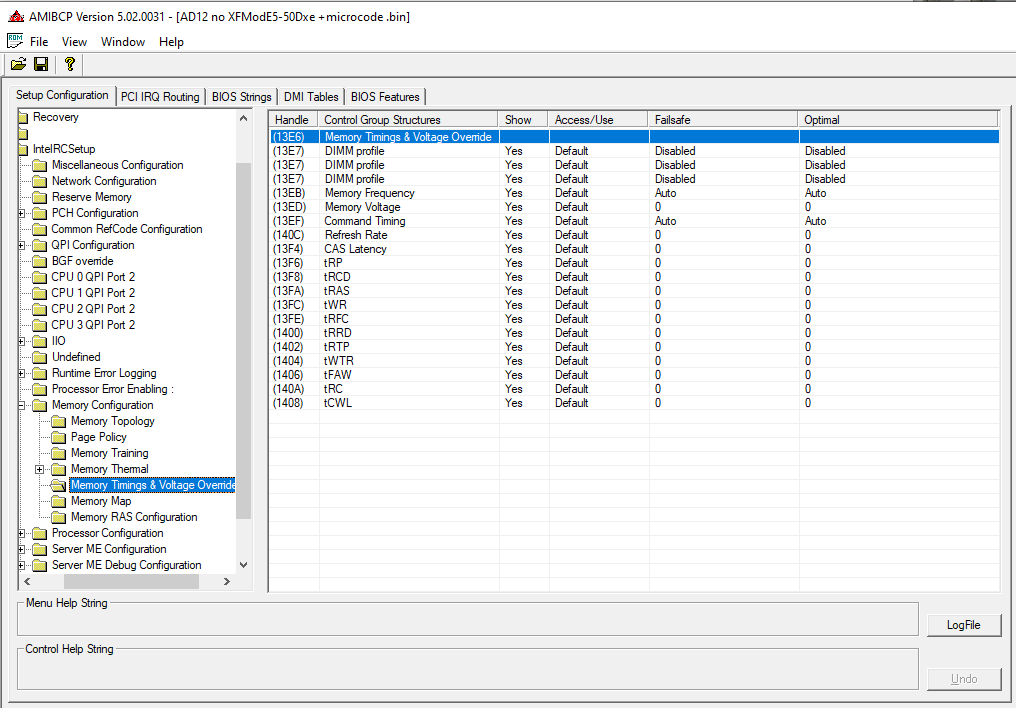
Task: Click the Access/Use column header
Action: point(599,119)
